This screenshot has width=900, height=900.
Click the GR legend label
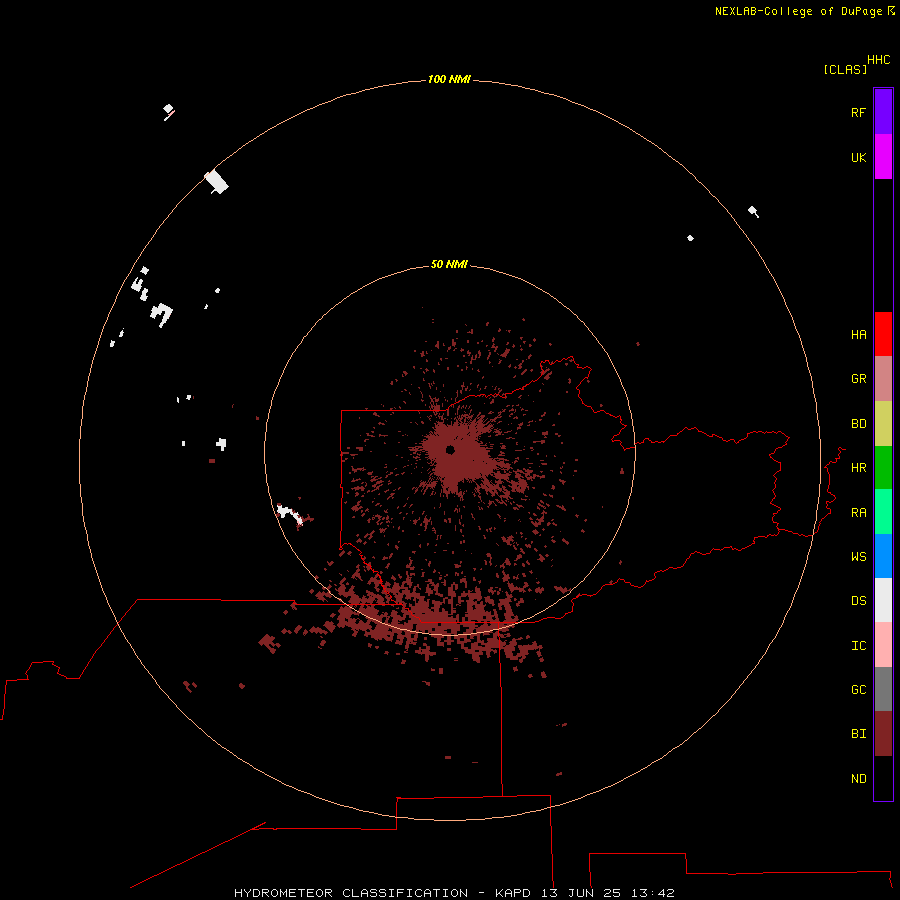(x=859, y=379)
